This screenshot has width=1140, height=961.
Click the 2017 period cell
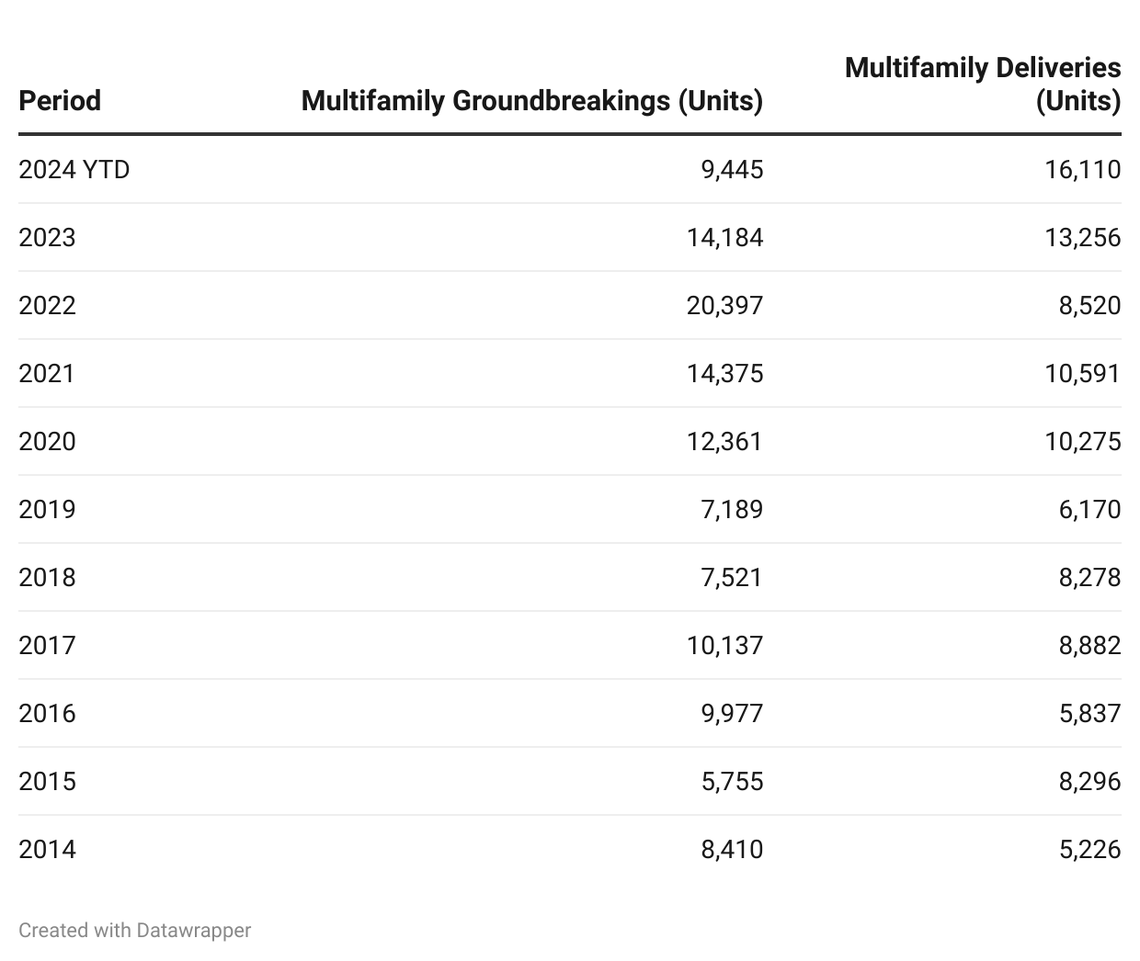pos(47,646)
